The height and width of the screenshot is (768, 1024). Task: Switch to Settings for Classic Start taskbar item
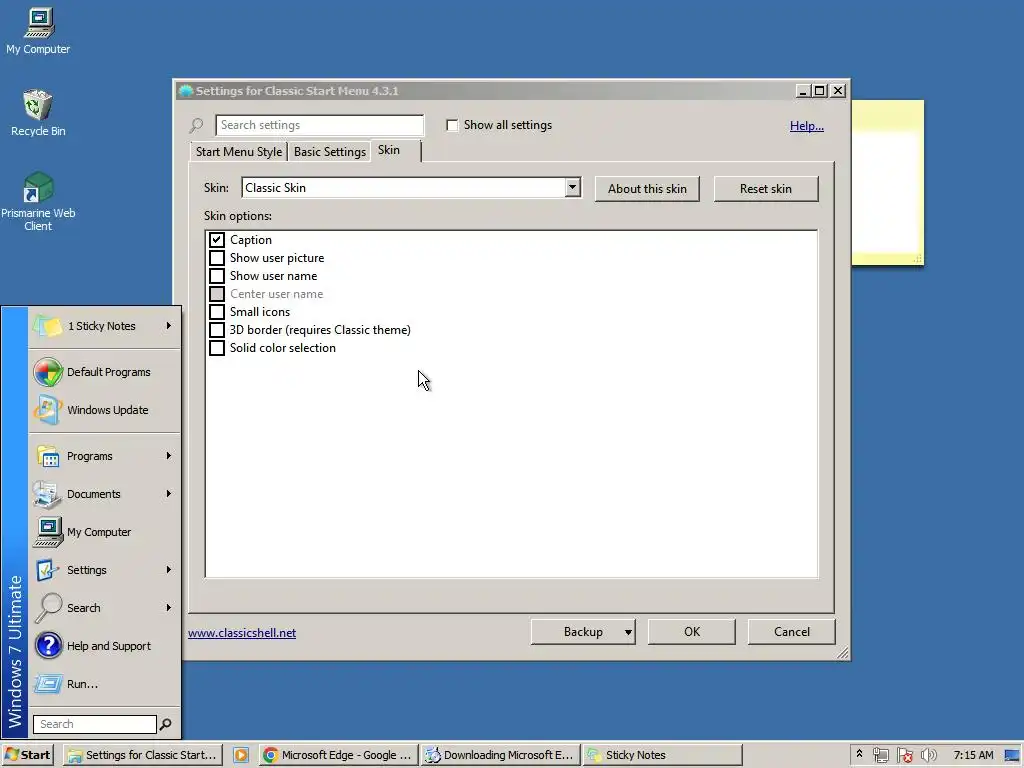point(143,755)
